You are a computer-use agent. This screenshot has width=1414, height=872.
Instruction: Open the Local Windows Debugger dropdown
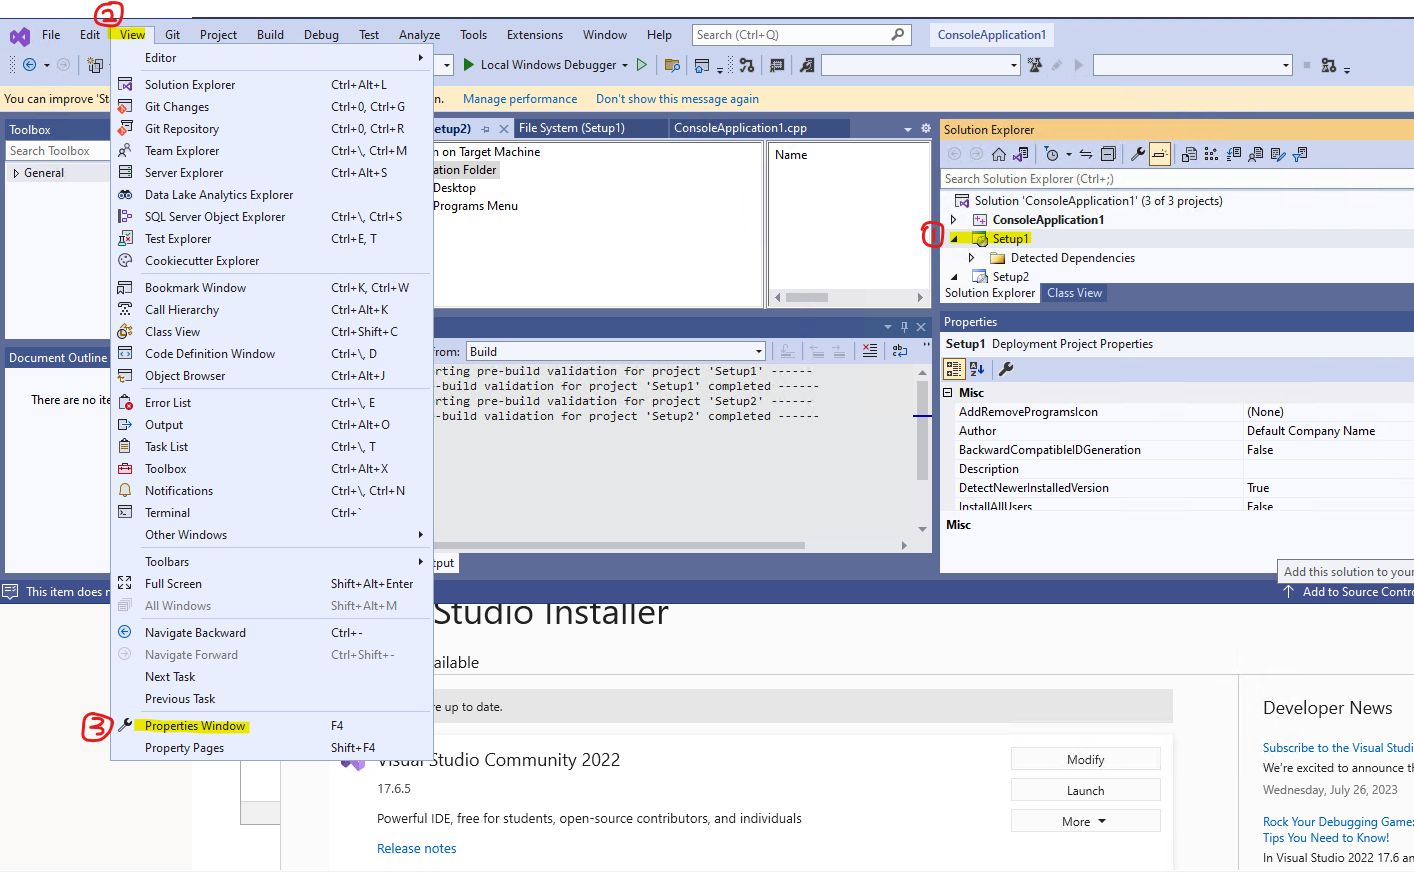[x=625, y=65]
